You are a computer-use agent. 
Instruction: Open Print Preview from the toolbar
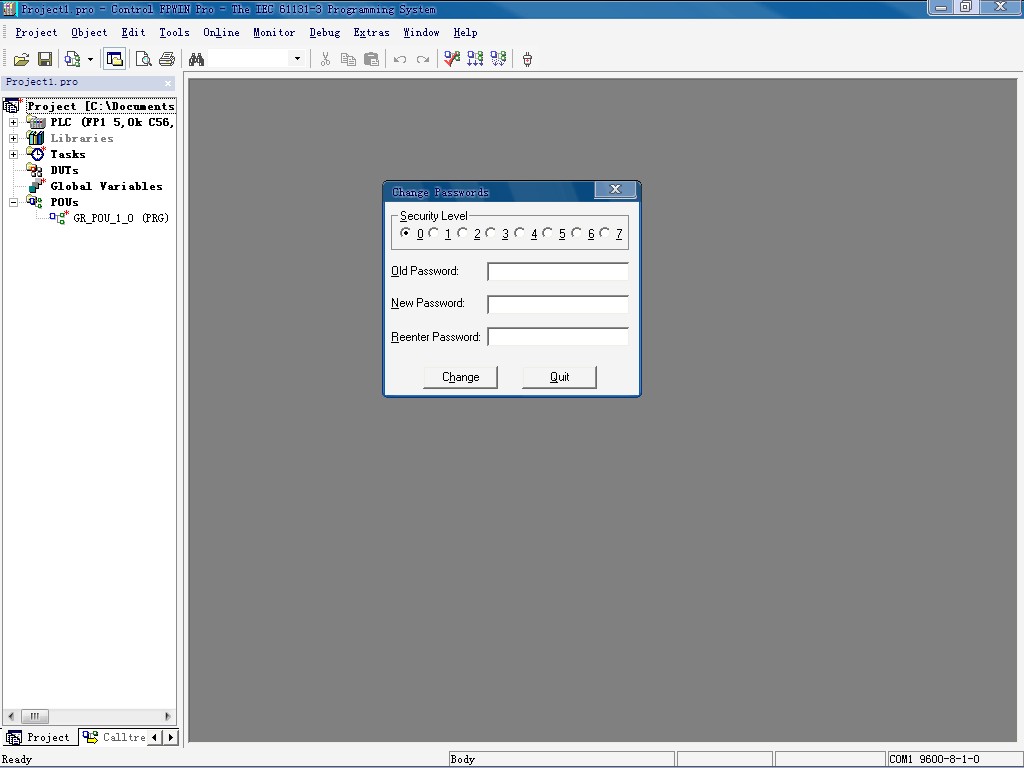144,59
